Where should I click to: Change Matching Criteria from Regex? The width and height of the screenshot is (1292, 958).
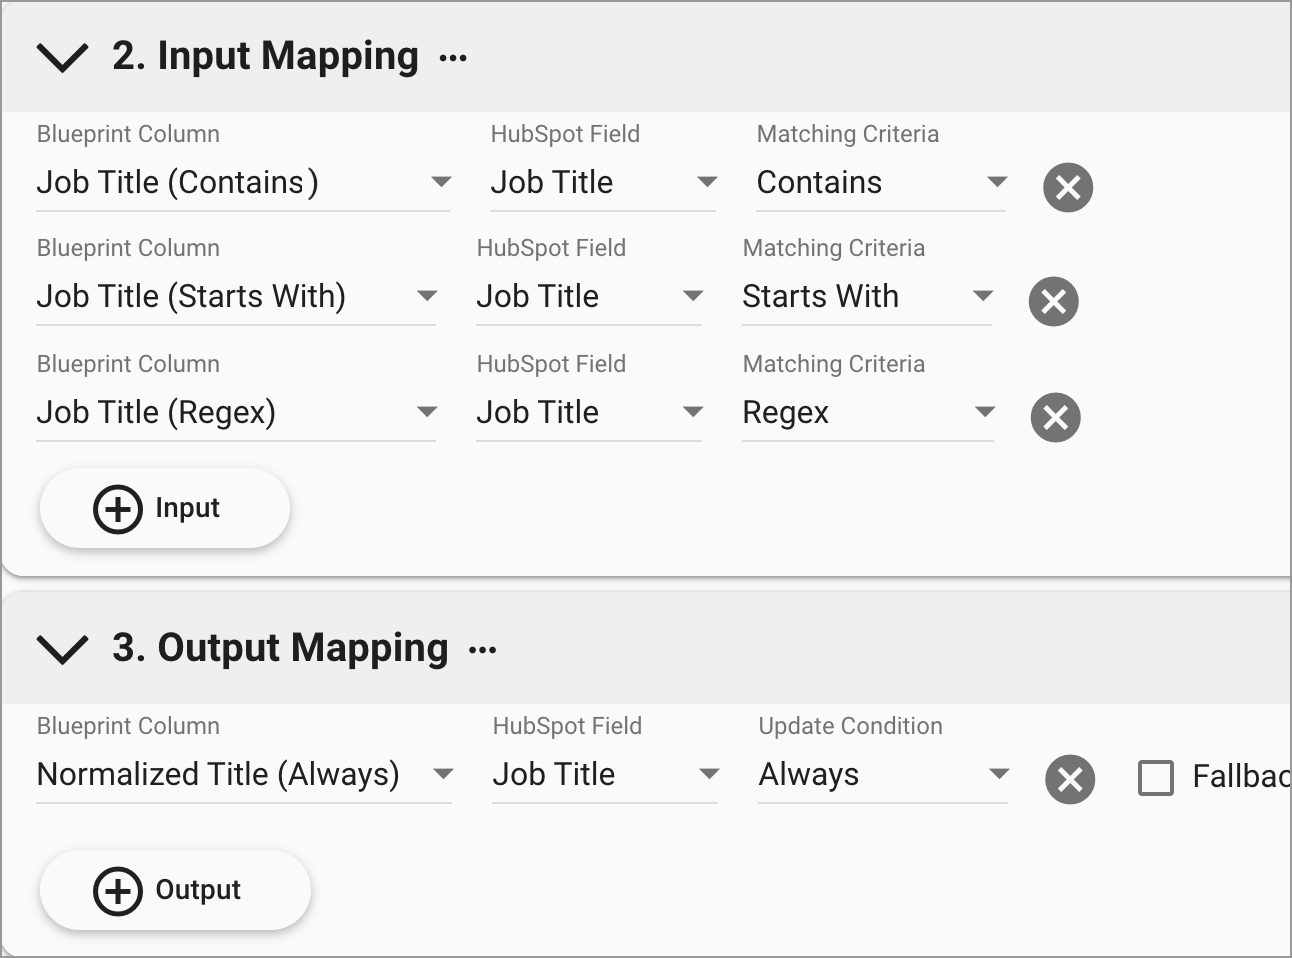[867, 413]
